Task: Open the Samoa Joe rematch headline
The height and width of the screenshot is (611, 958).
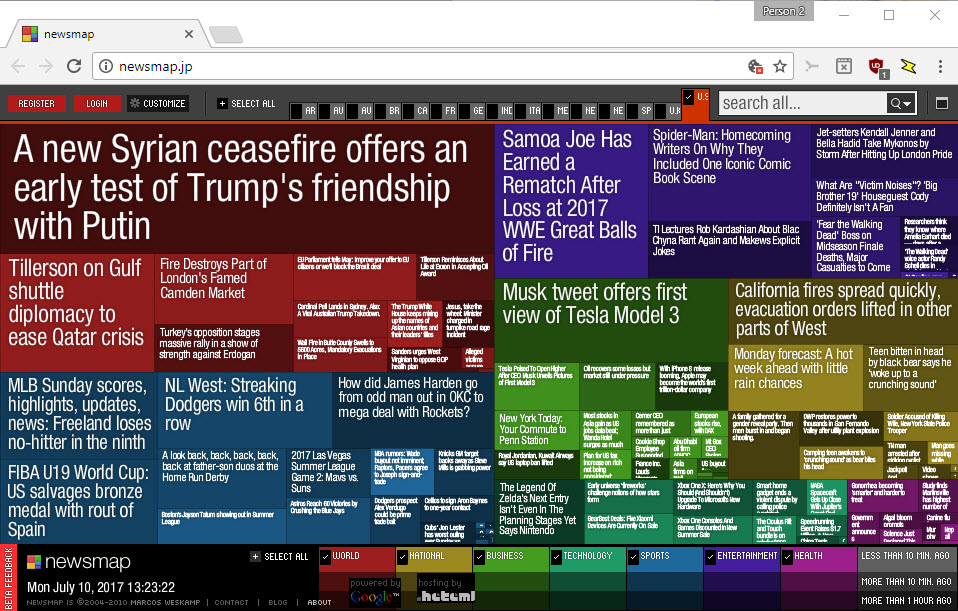Action: [571, 201]
